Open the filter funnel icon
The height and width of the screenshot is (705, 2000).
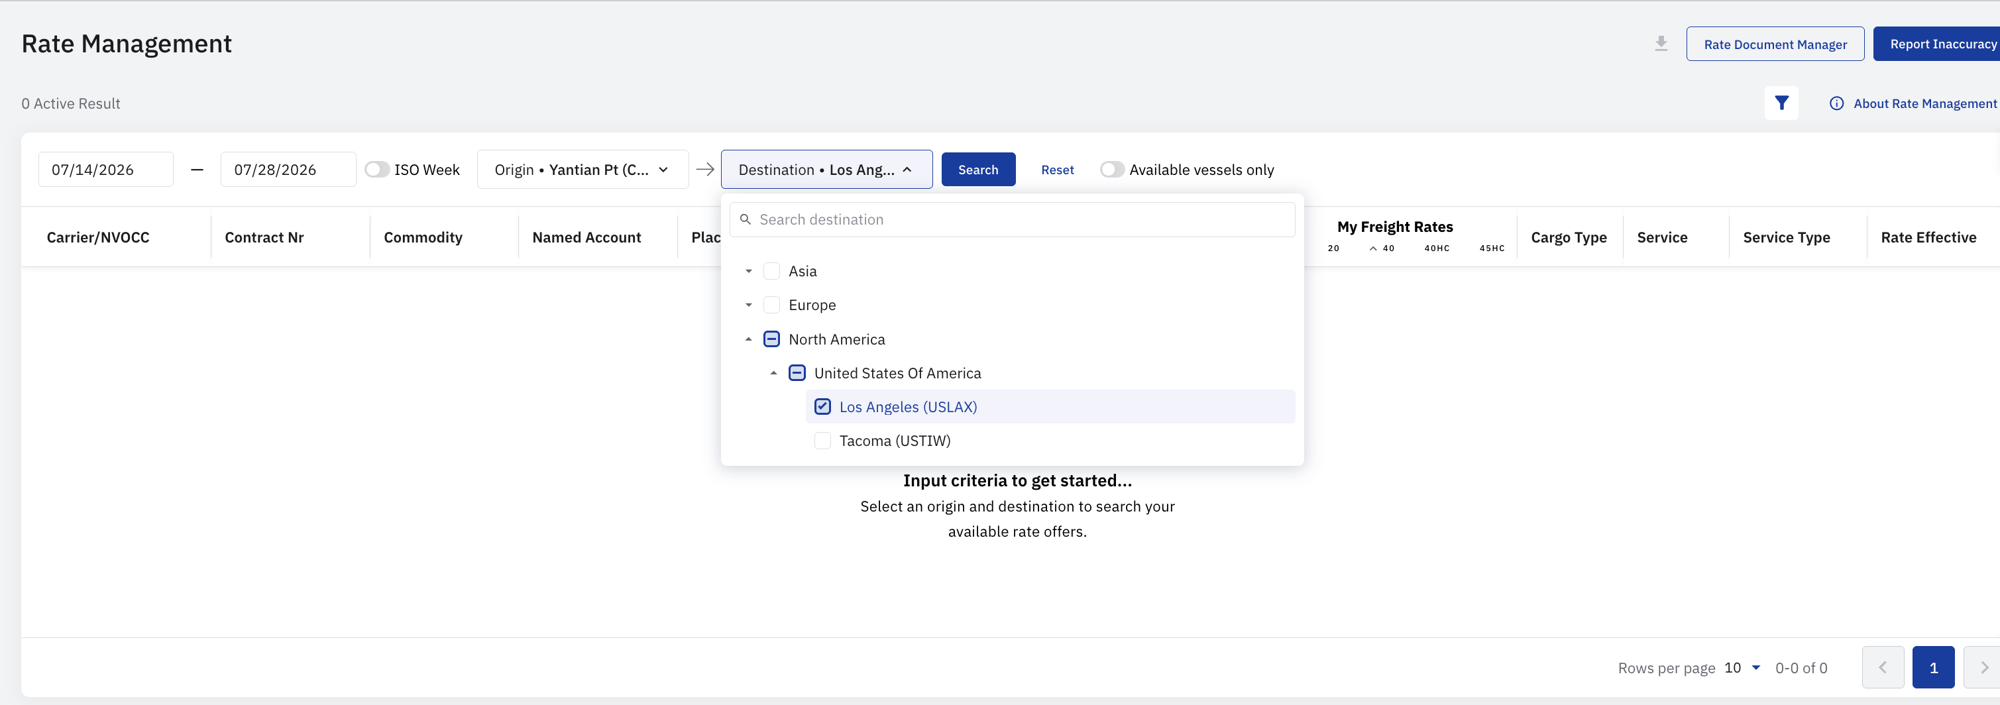coord(1781,103)
